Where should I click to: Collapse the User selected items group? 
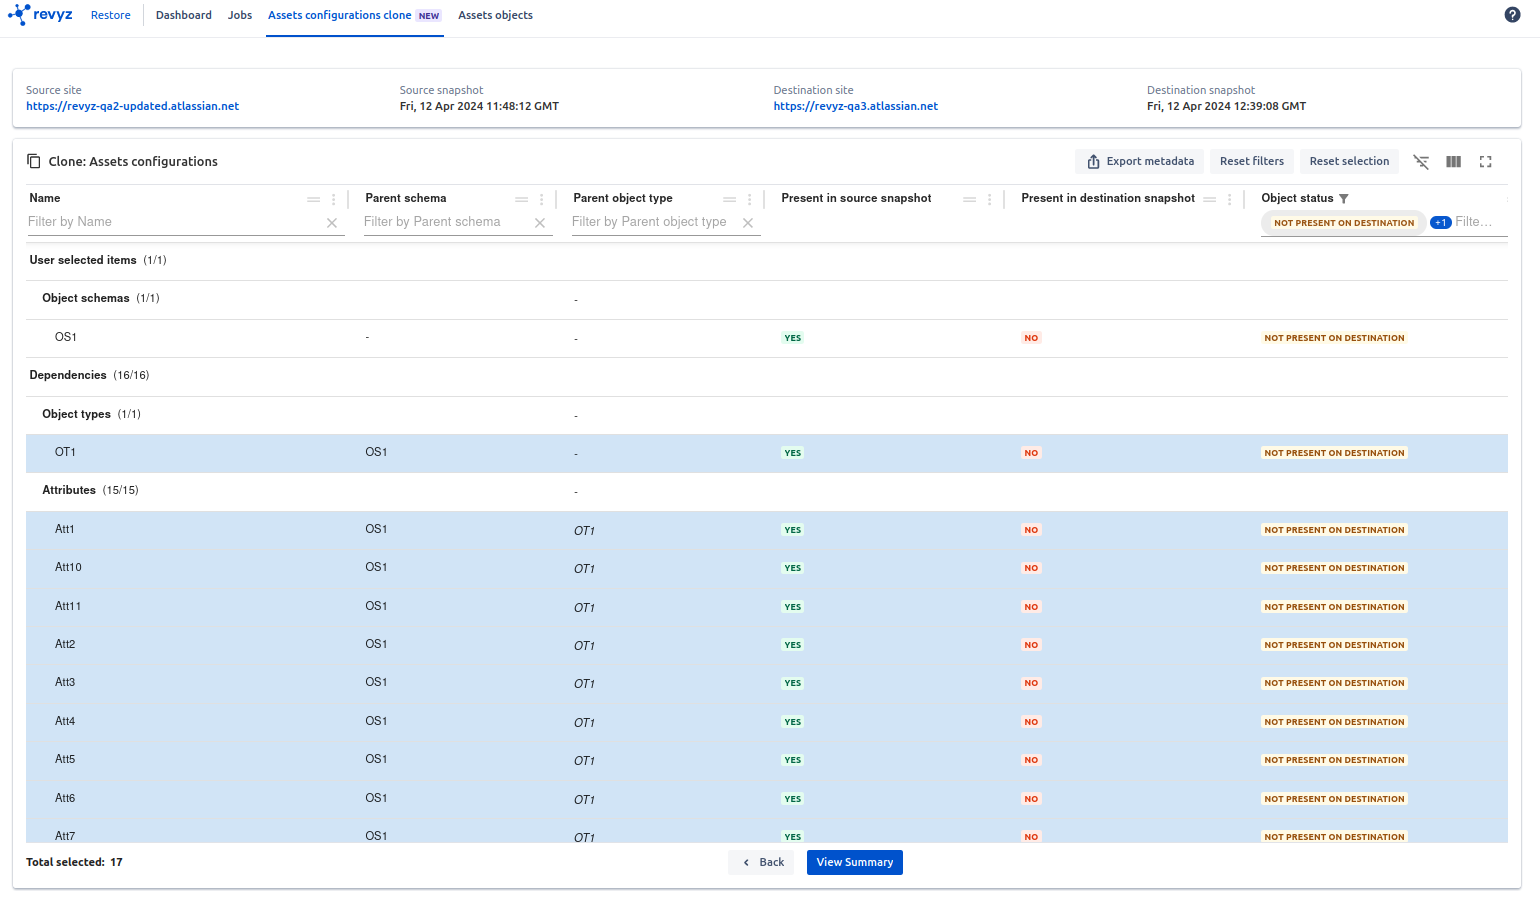pyautogui.click(x=767, y=261)
